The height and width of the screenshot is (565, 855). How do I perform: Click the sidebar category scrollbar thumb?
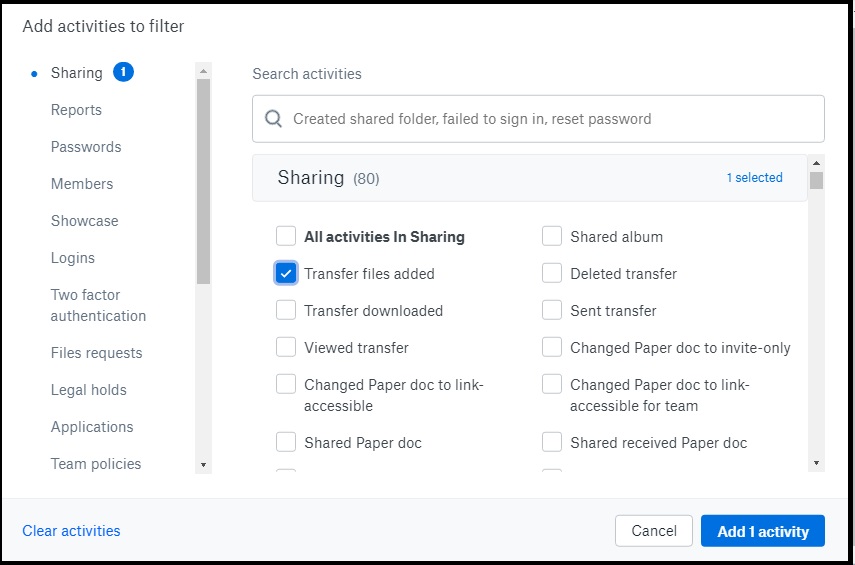click(x=203, y=181)
